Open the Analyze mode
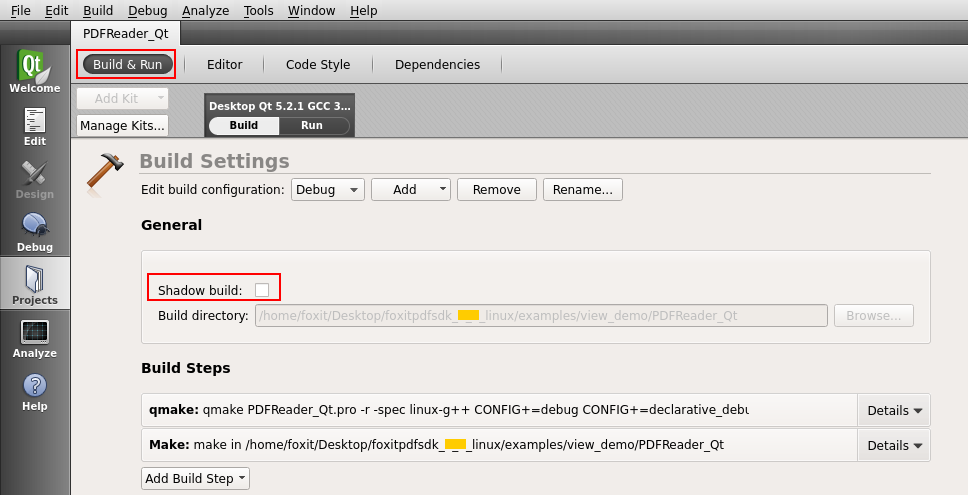This screenshot has height=495, width=968. point(35,337)
